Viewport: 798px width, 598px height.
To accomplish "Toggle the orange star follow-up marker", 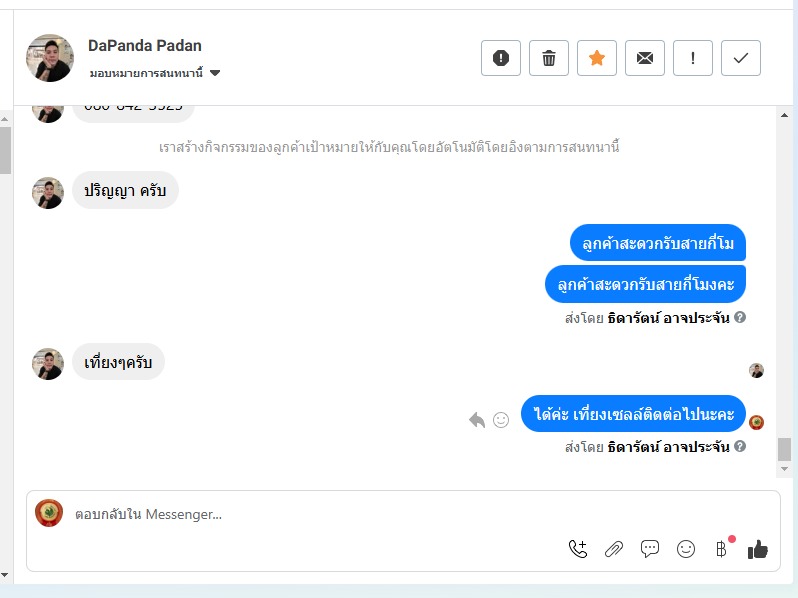I will click(596, 58).
